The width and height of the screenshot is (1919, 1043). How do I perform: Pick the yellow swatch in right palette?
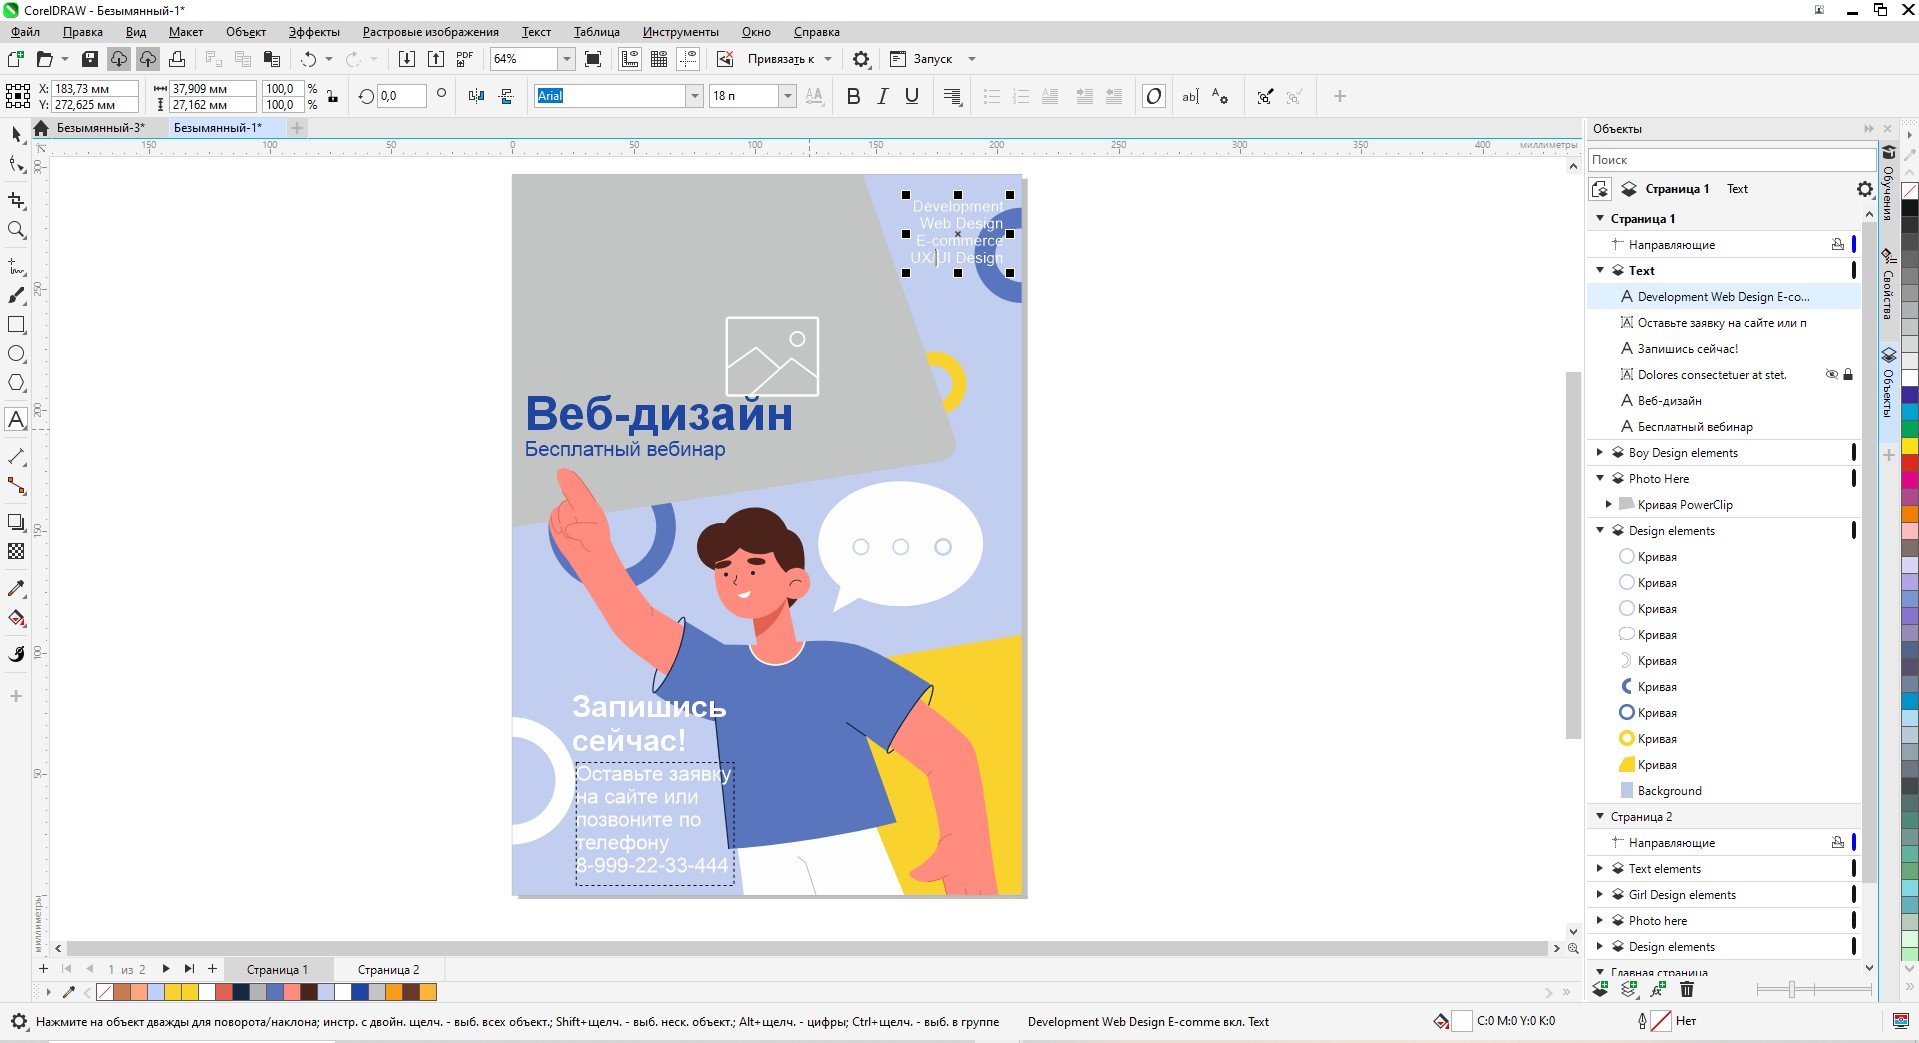pyautogui.click(x=1909, y=446)
